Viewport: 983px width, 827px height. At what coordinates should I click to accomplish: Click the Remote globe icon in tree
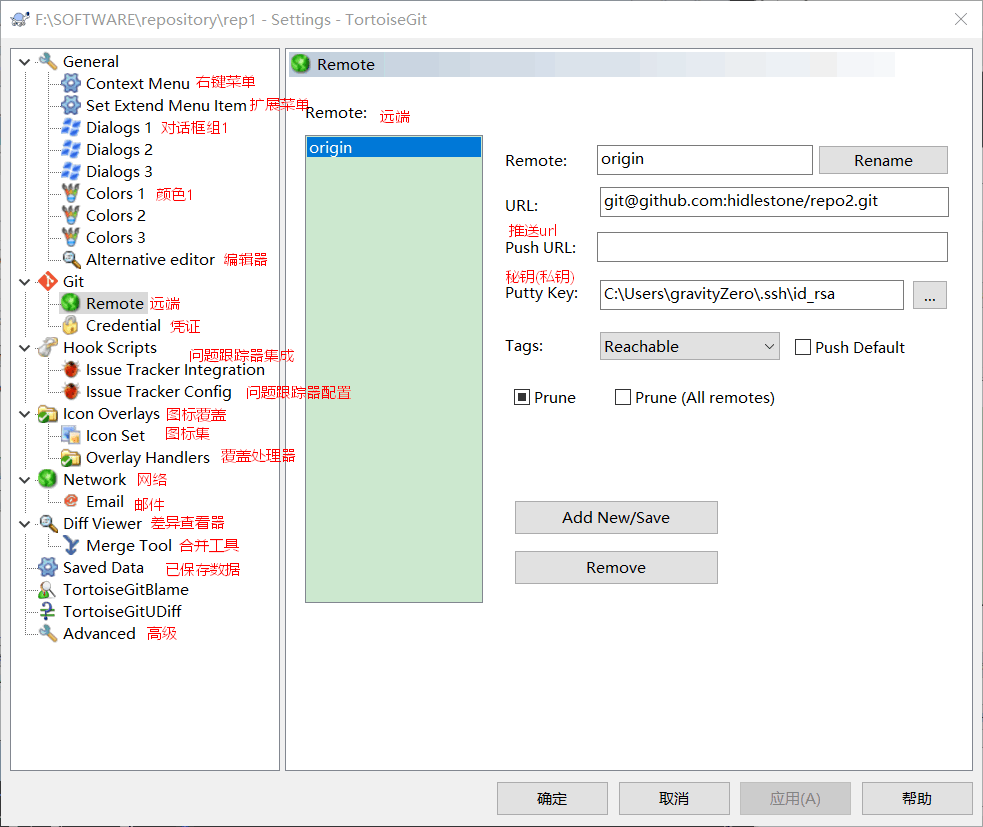[71, 303]
